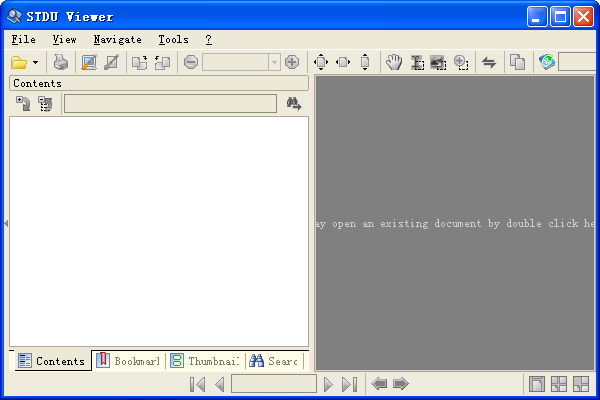Screen dimensions: 600x400
Task: Go to the next page arrow
Action: pos(328,384)
